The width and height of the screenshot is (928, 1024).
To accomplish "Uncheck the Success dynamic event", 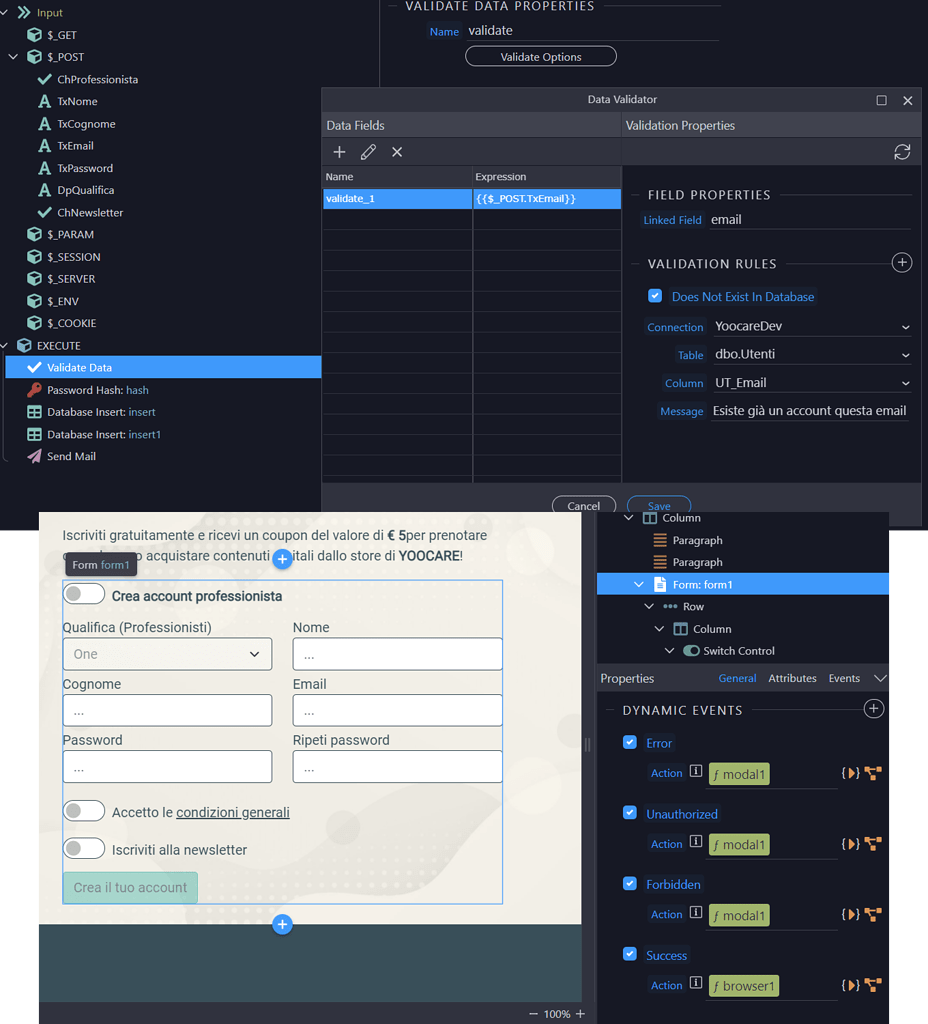I will click(x=630, y=954).
